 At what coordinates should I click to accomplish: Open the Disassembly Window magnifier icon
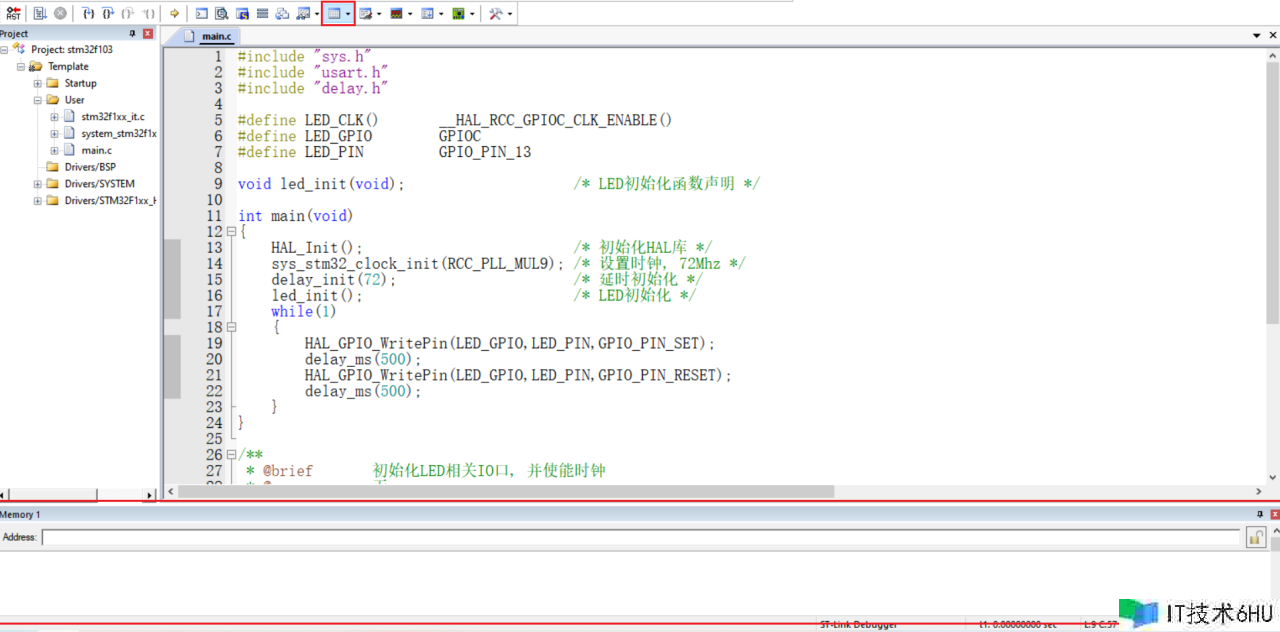pos(222,13)
